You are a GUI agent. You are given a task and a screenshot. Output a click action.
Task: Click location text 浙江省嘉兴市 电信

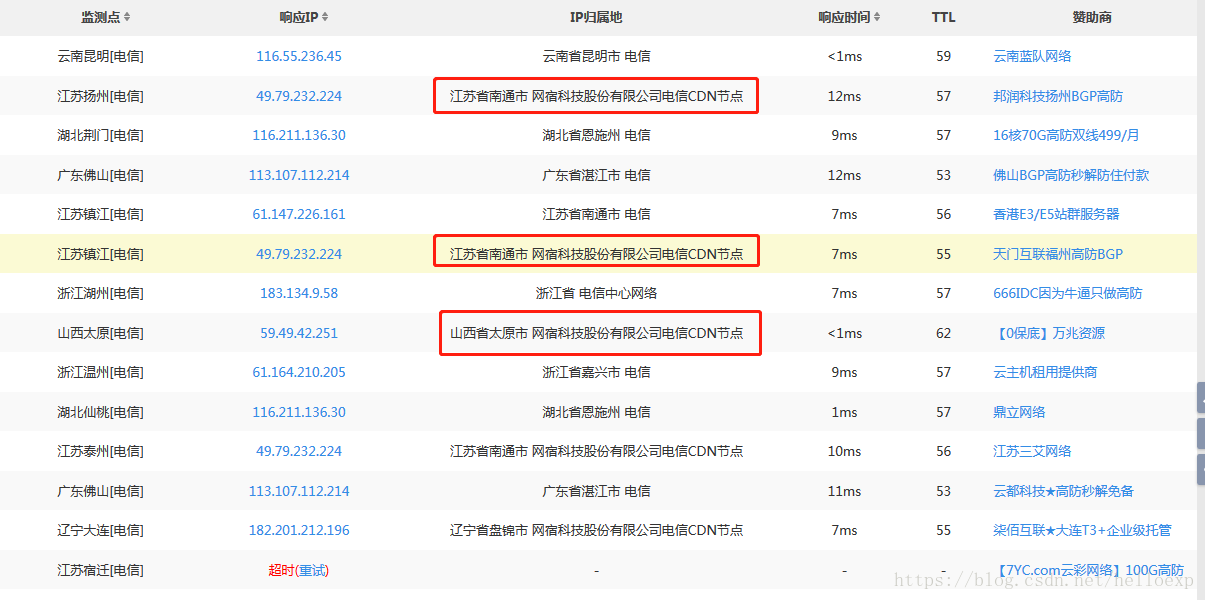click(596, 372)
